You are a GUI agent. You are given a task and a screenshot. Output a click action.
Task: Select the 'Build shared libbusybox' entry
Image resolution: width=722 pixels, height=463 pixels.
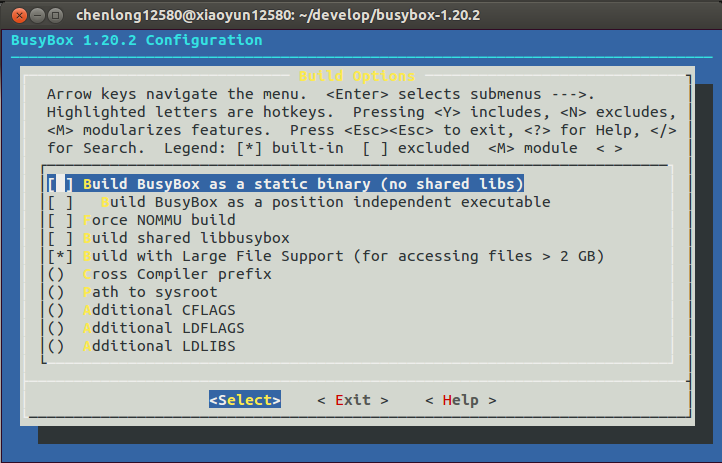(186, 238)
